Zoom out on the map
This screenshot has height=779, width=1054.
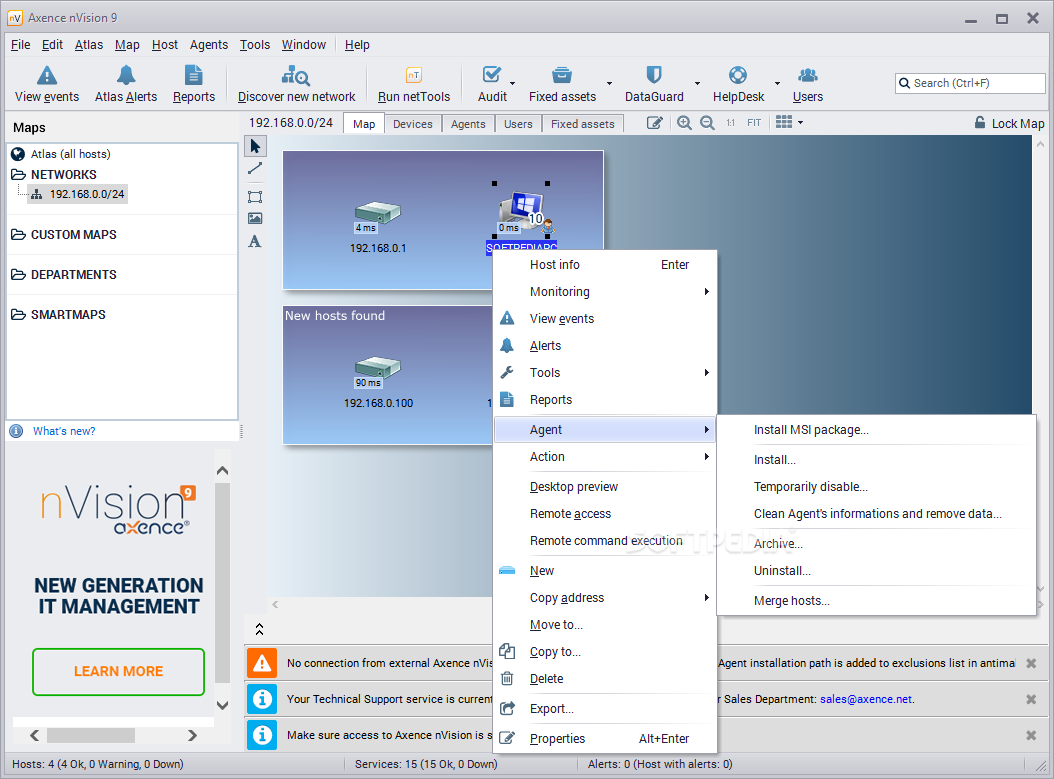point(707,123)
